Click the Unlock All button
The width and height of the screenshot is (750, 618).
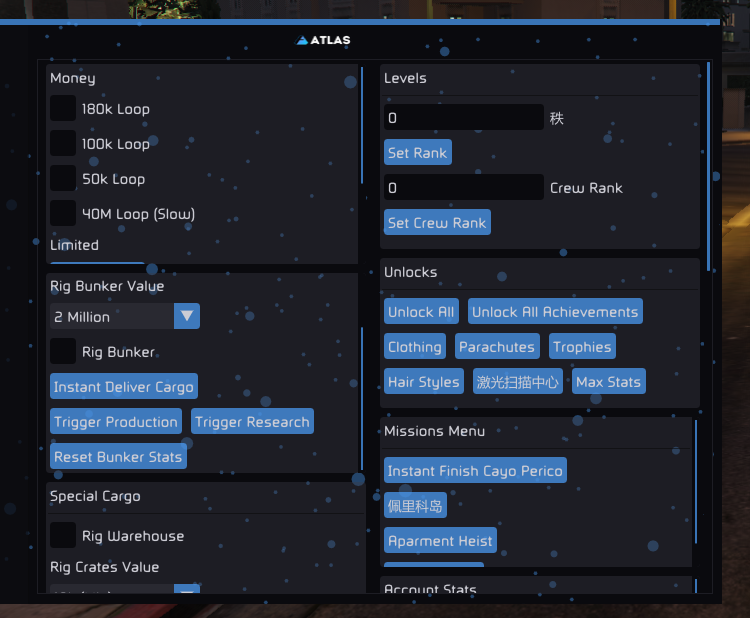[421, 312]
